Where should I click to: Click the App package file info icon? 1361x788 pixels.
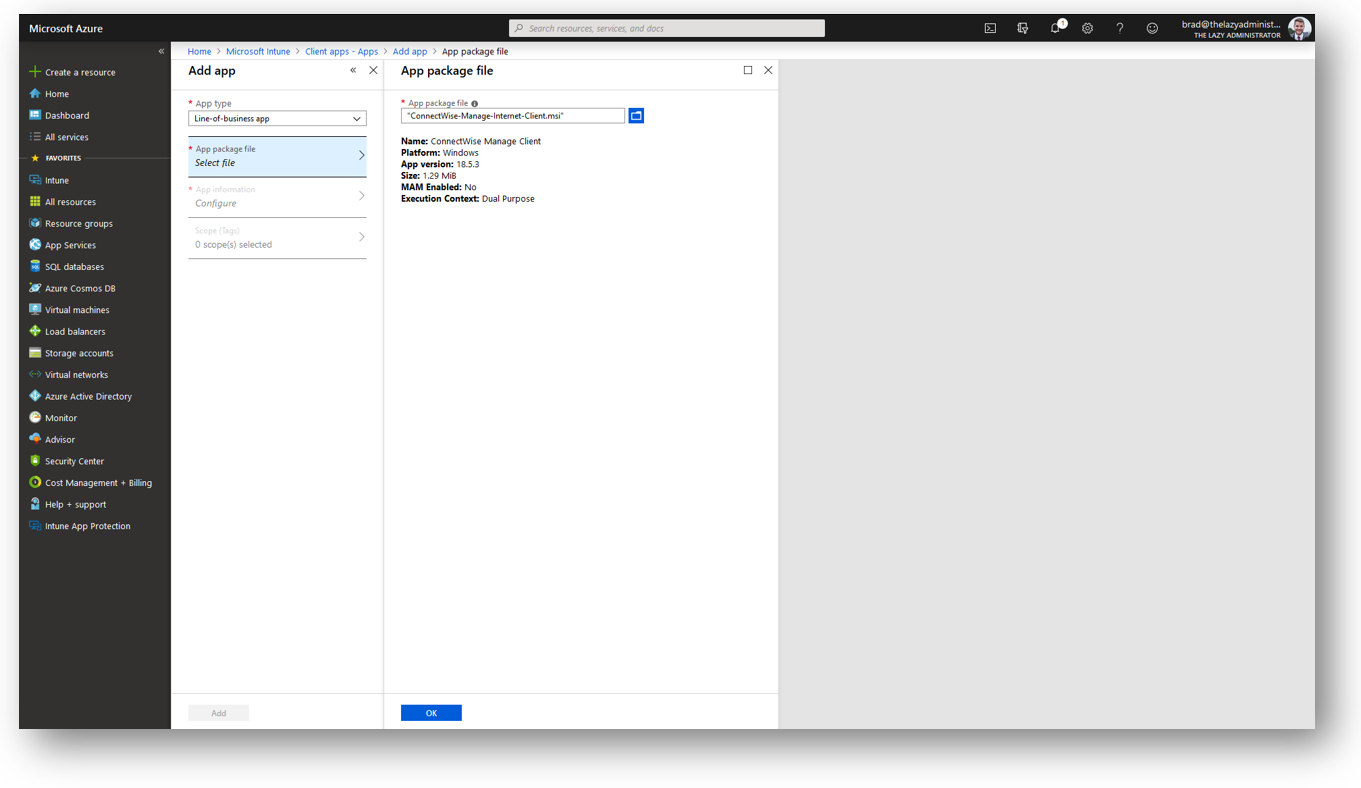coord(474,103)
